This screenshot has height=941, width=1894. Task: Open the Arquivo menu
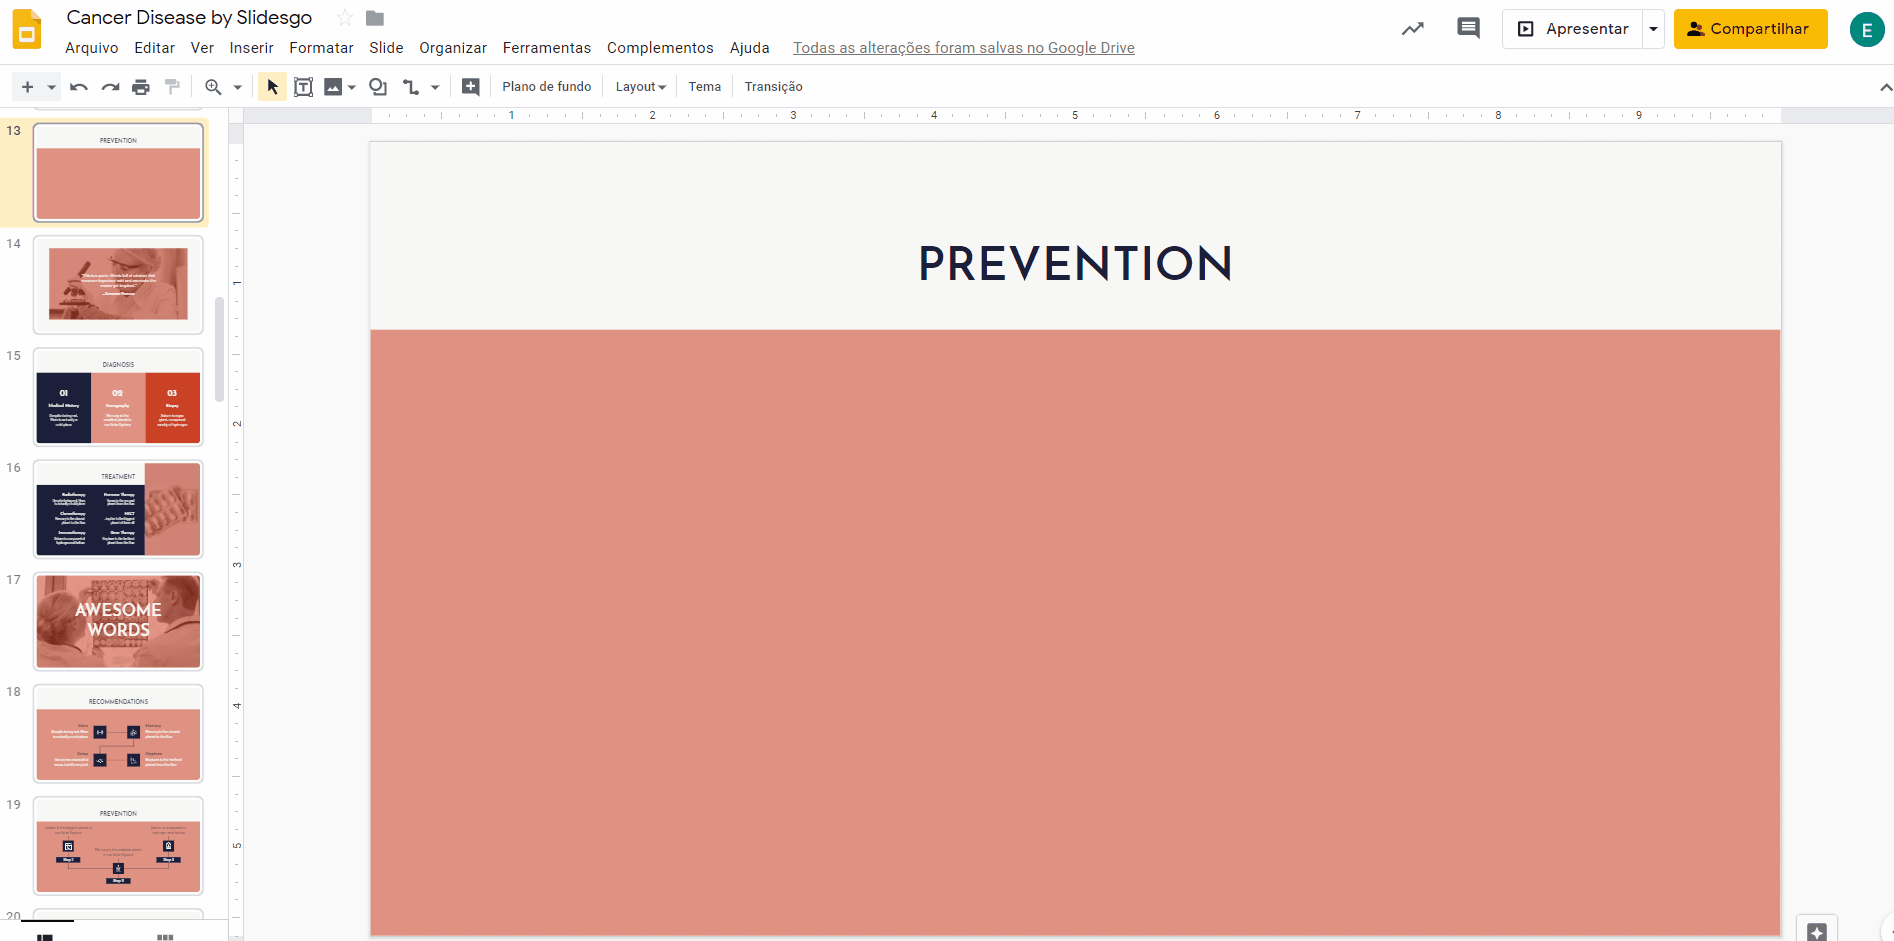coord(92,48)
